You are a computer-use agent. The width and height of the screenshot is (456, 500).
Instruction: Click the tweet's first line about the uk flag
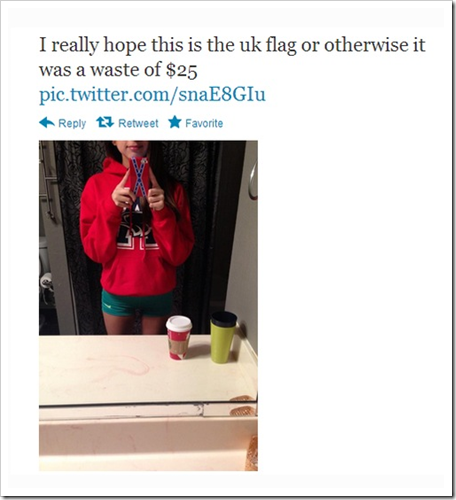coord(232,45)
